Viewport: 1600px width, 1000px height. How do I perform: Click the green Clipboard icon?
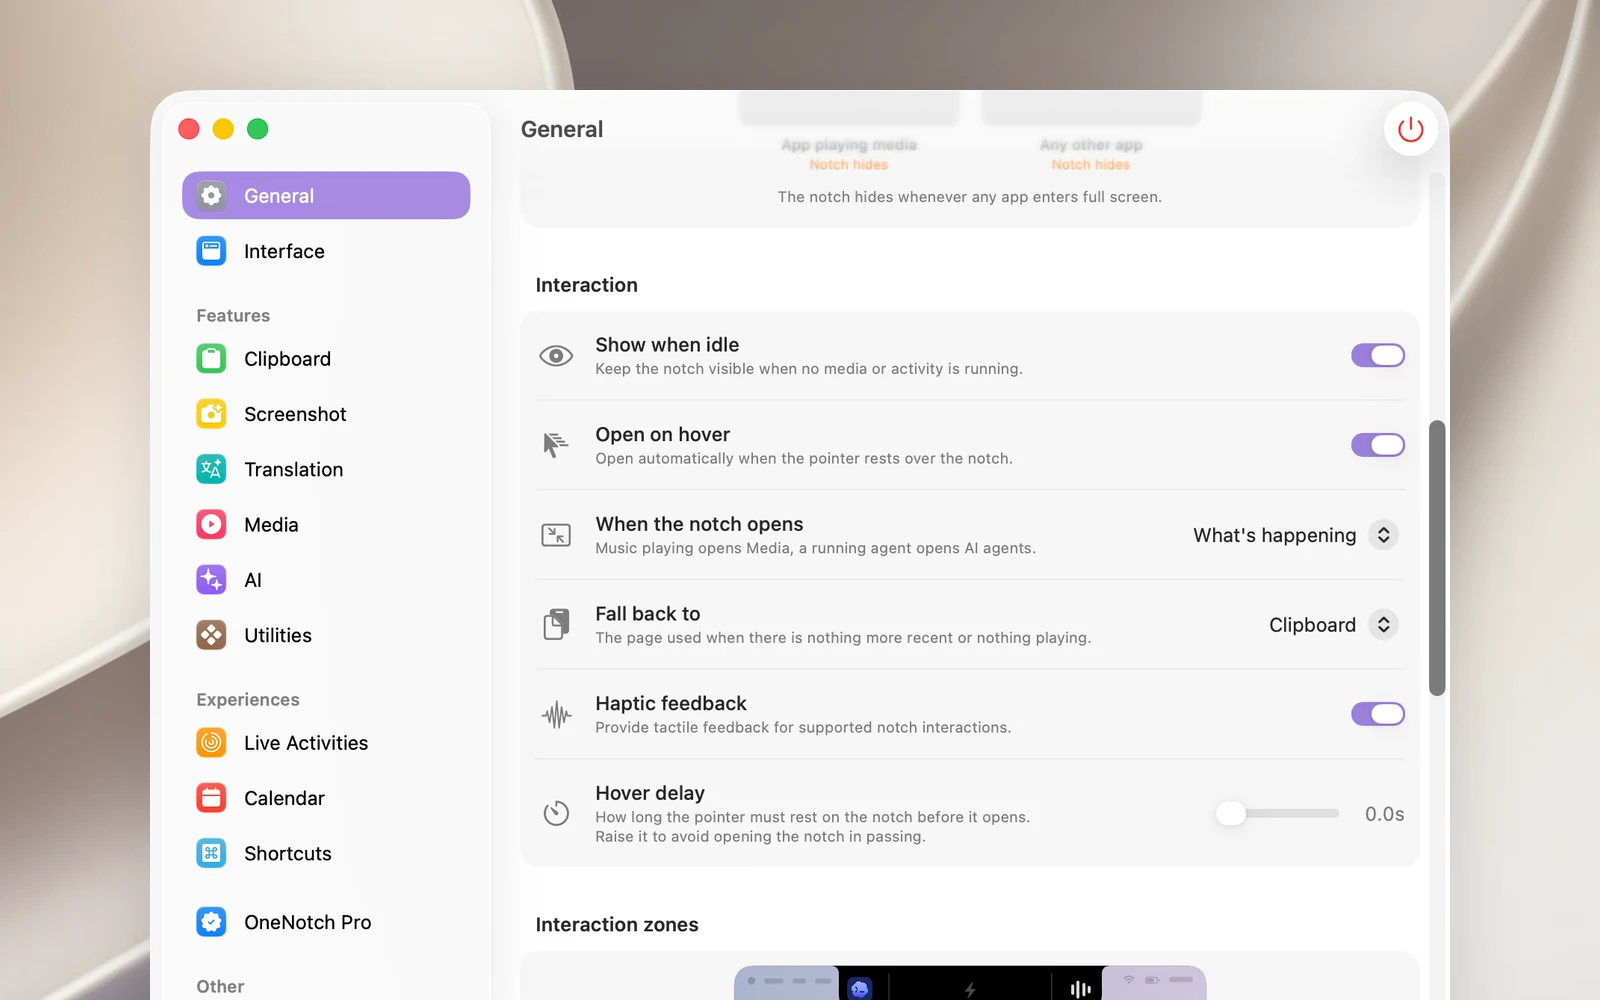(211, 358)
